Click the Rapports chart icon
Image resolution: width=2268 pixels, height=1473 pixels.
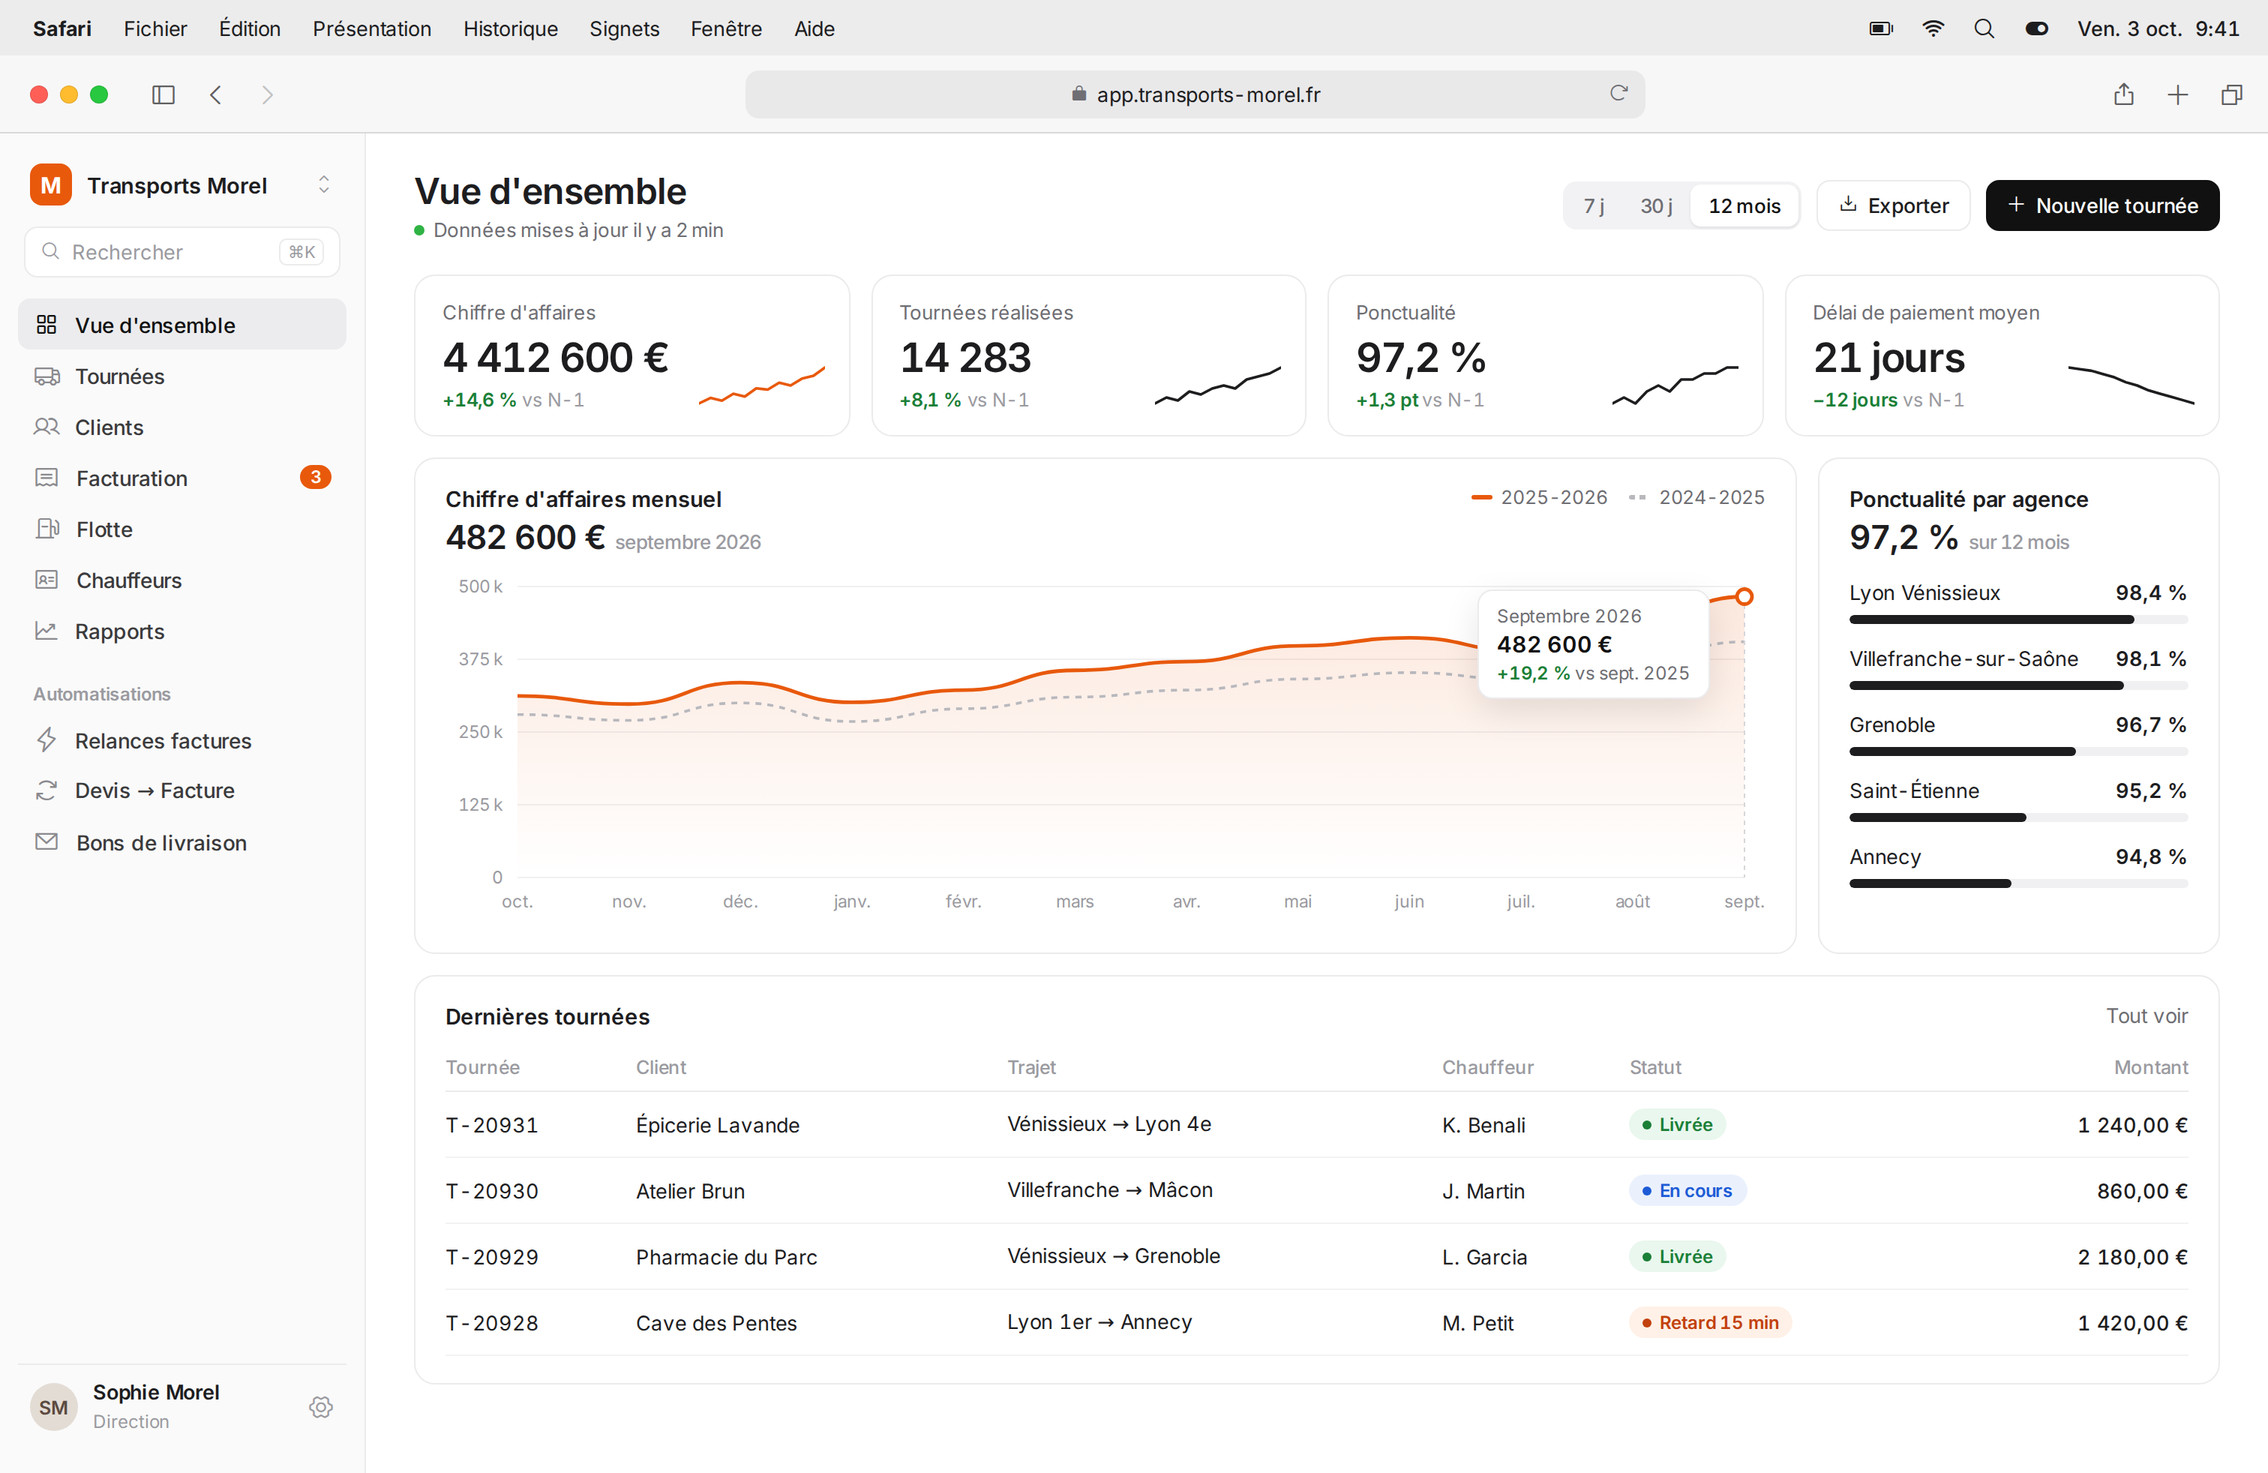tap(46, 631)
